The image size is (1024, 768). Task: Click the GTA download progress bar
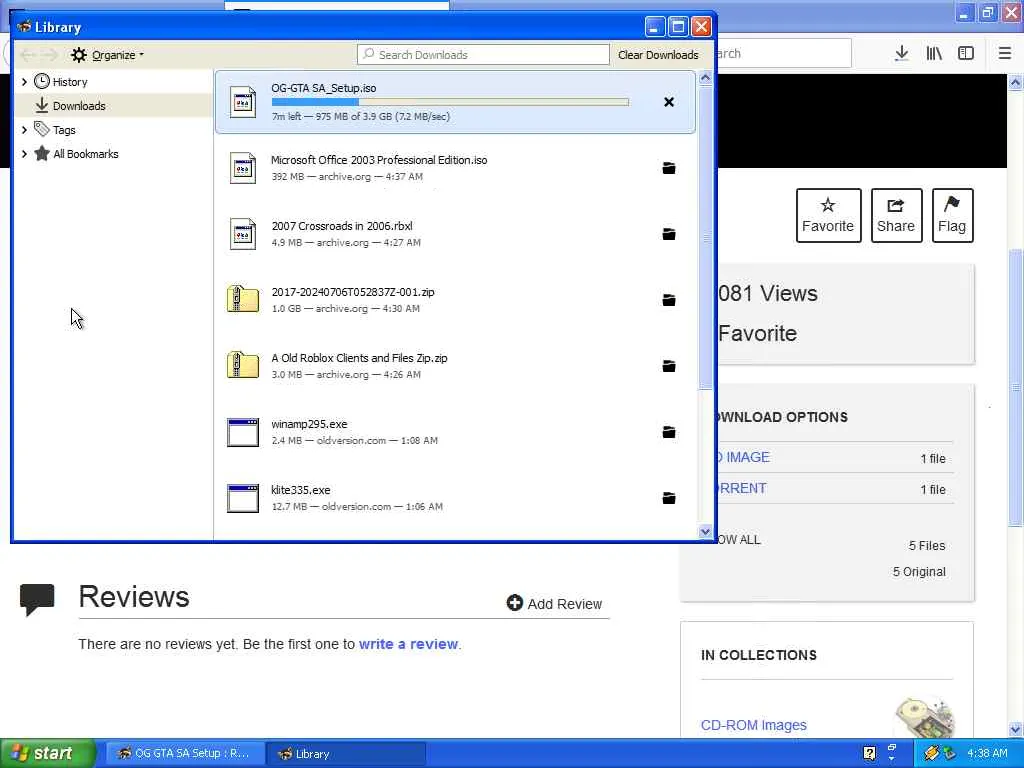tap(450, 102)
